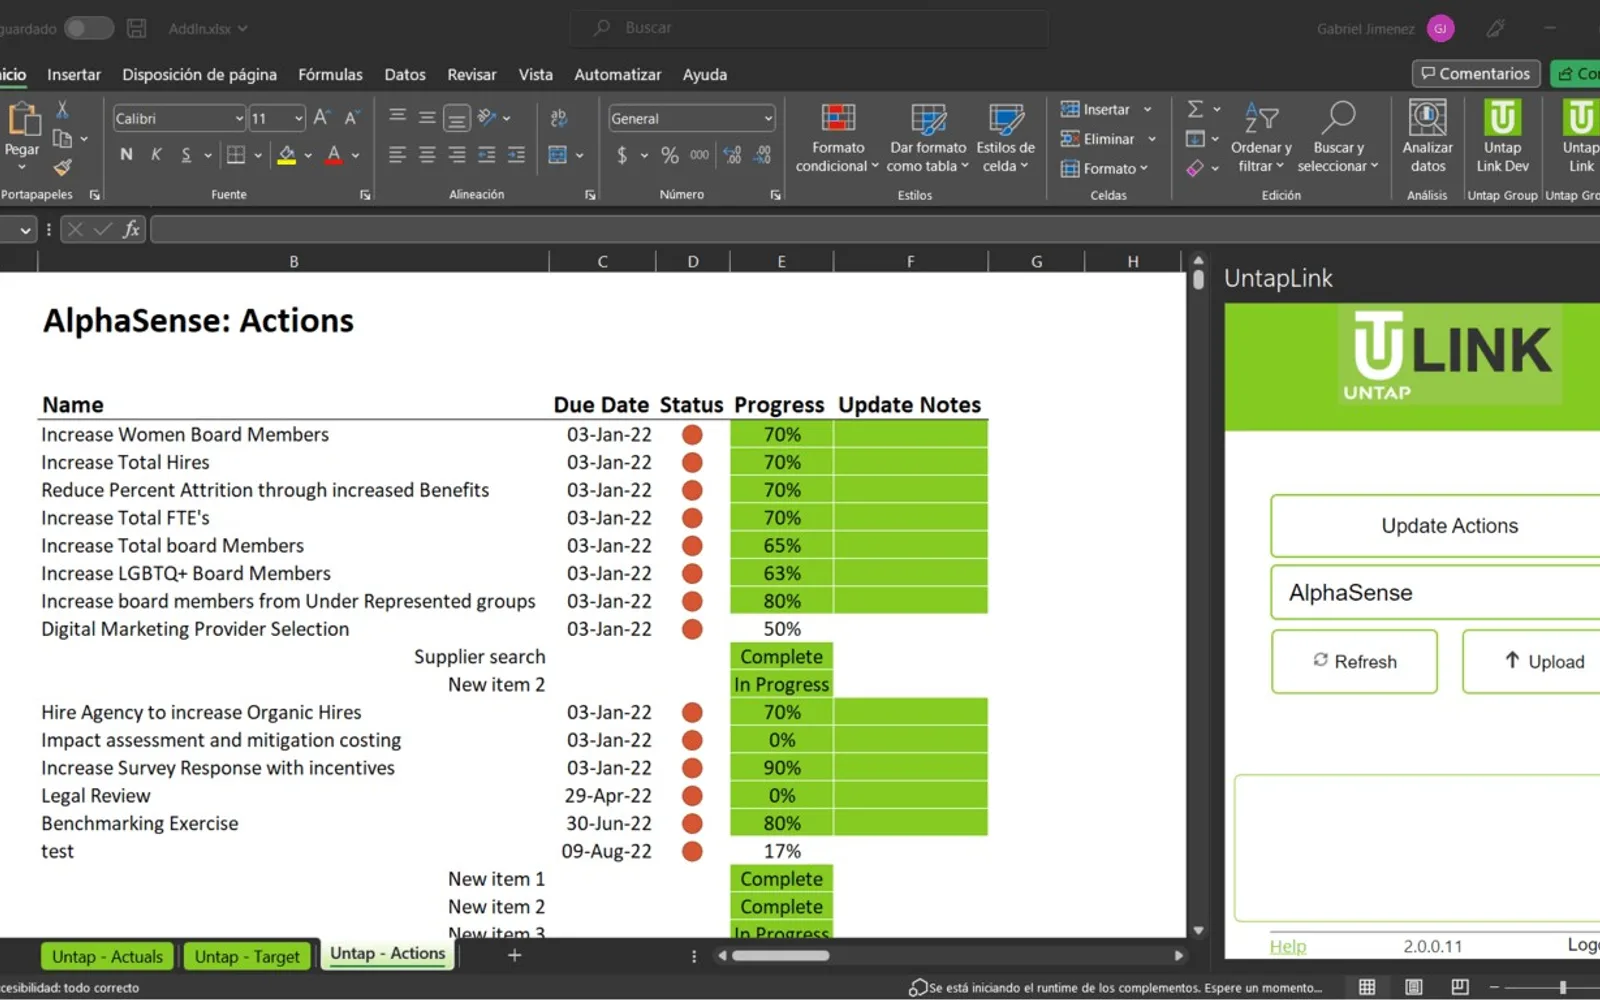Click Analizar datos button
1600x1000 pixels.
(1427, 138)
